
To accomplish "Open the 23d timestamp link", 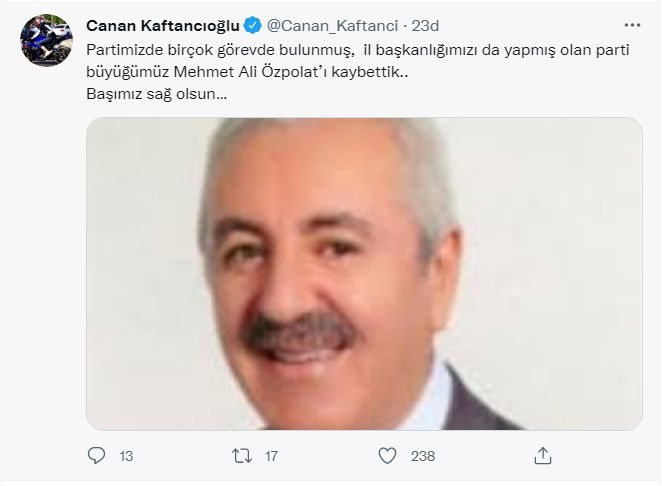I will 425,26.
